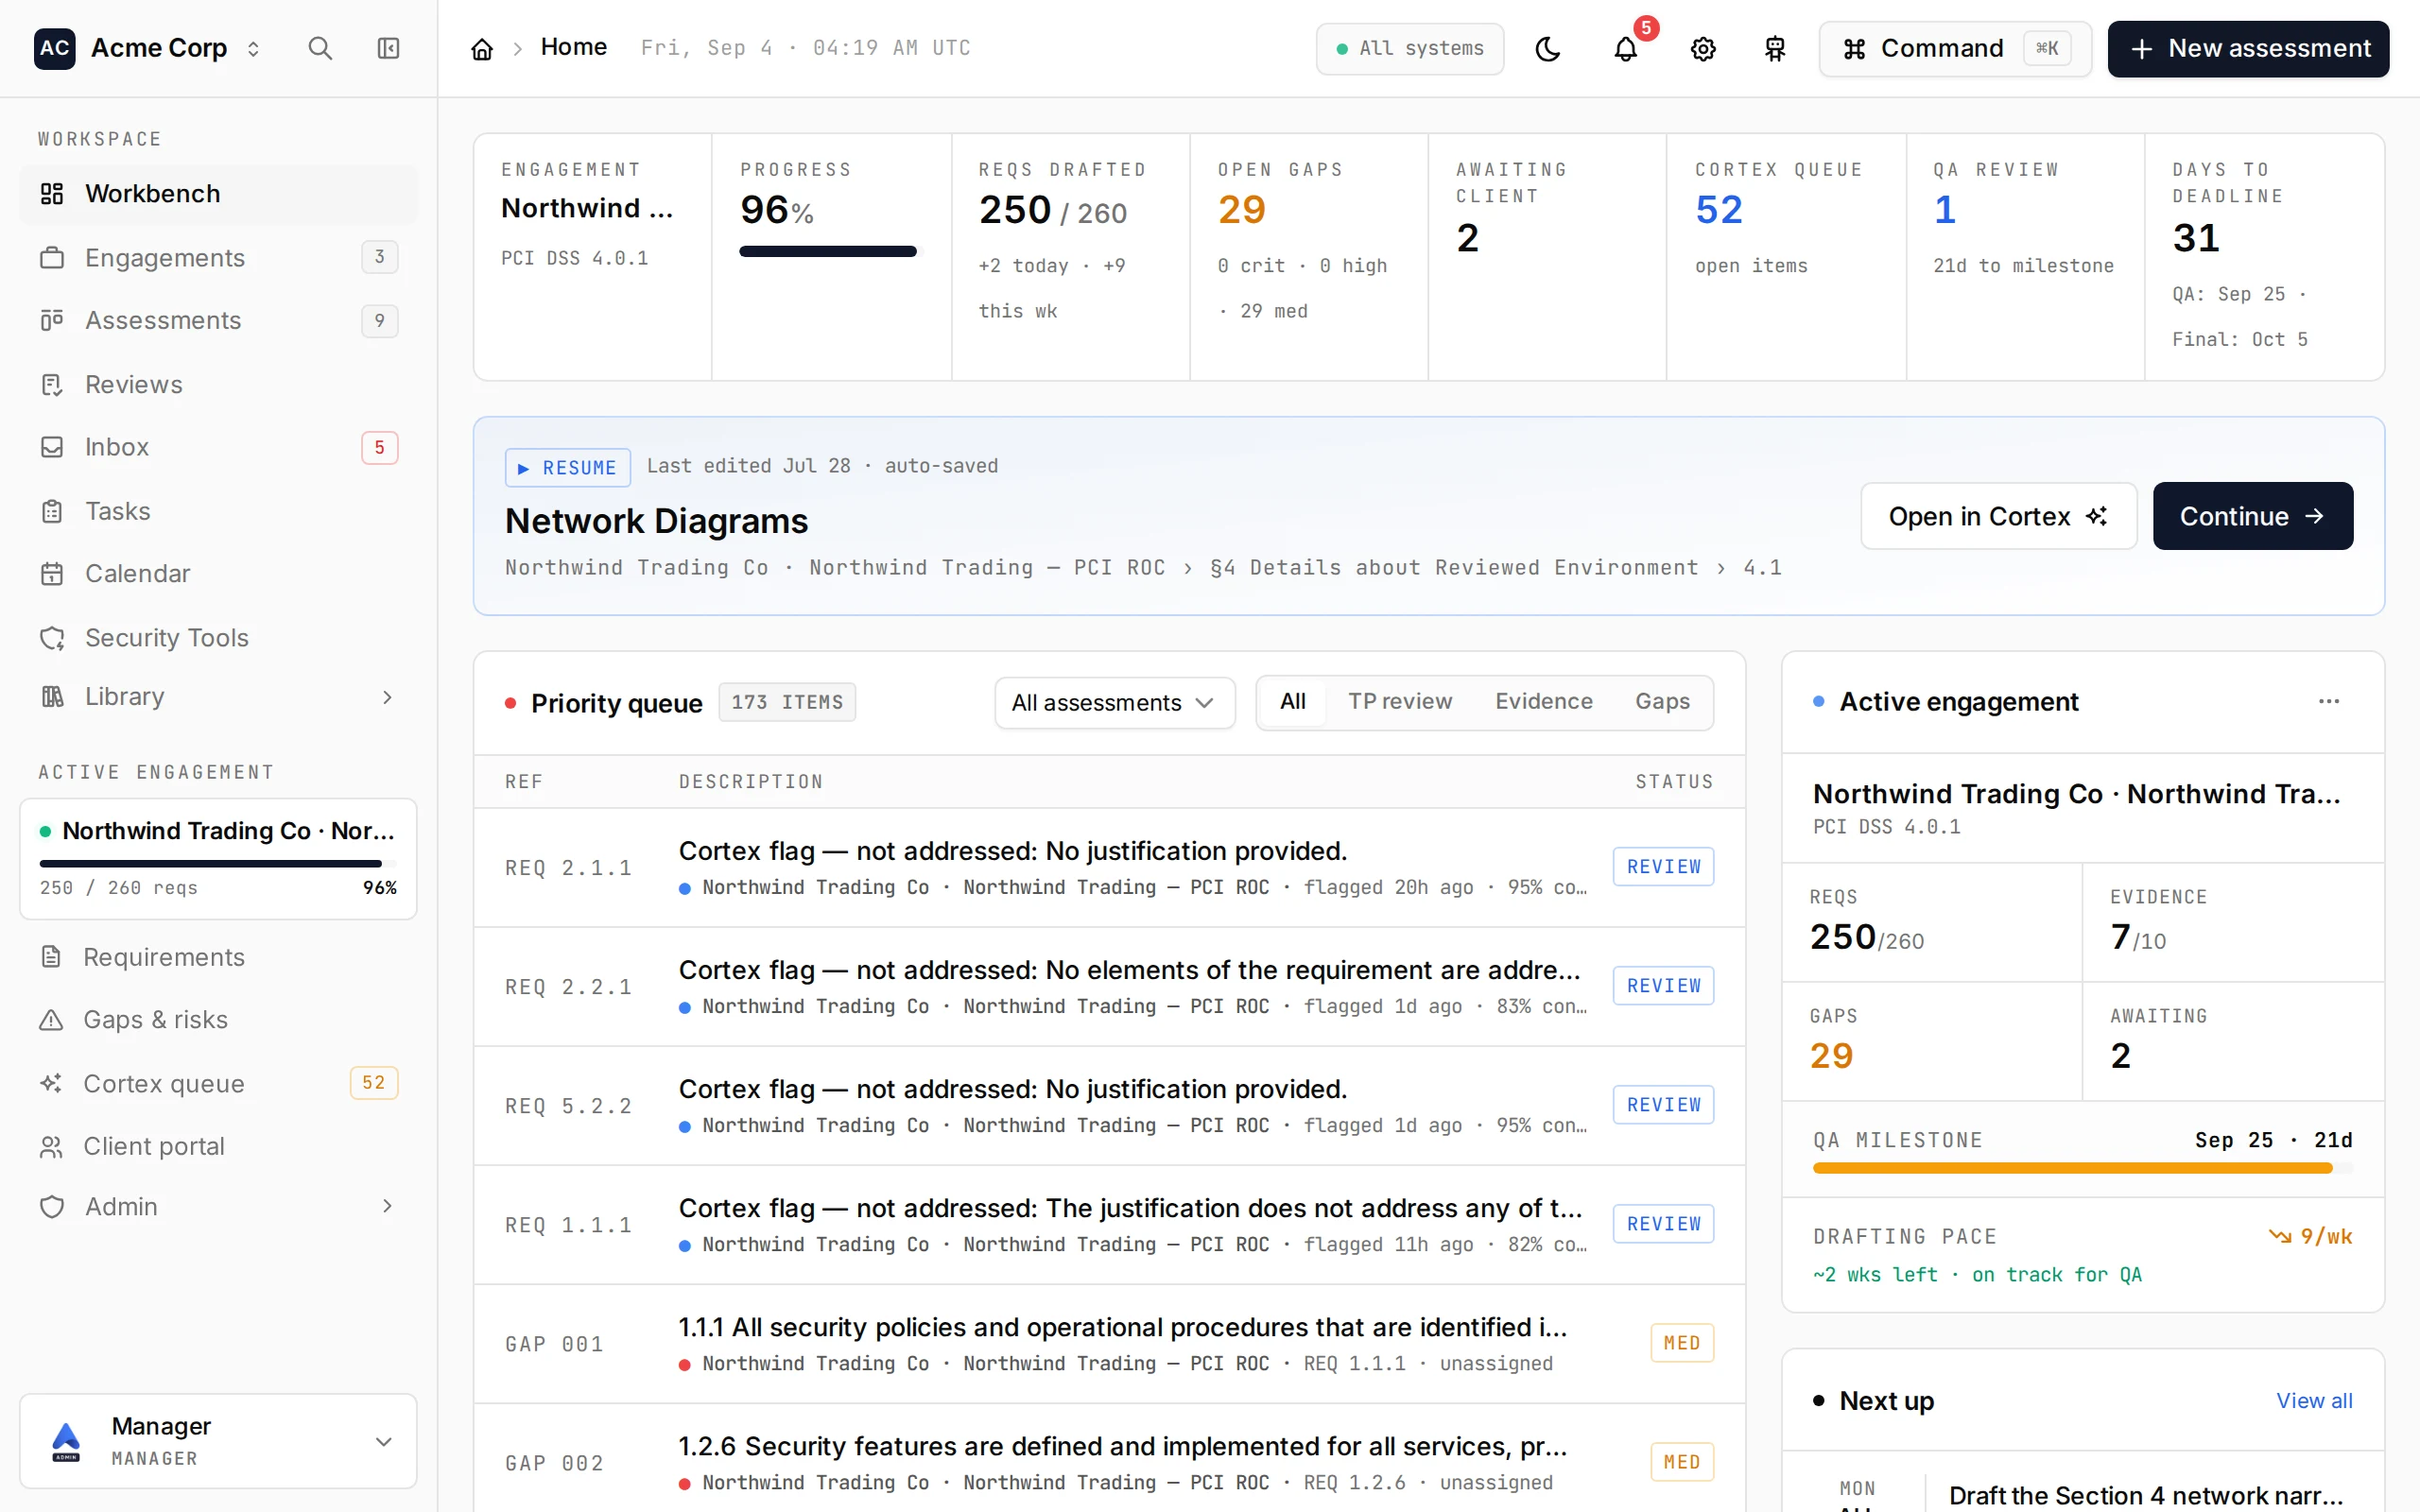Open Engagements in sidebar

click(218, 258)
